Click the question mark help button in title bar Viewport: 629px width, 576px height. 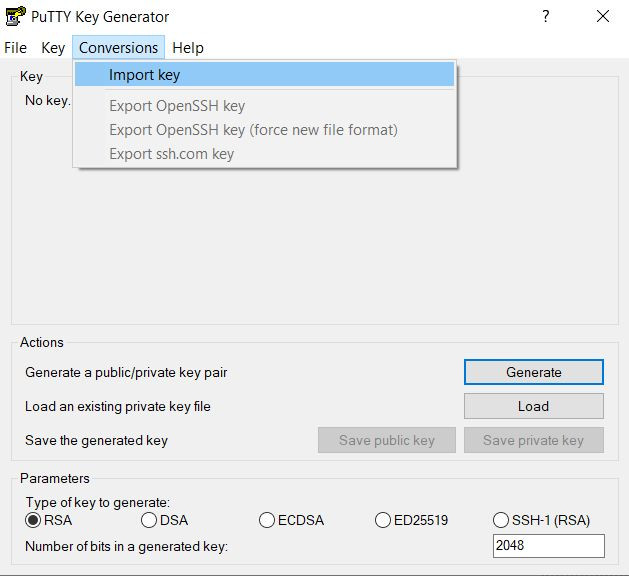(546, 16)
